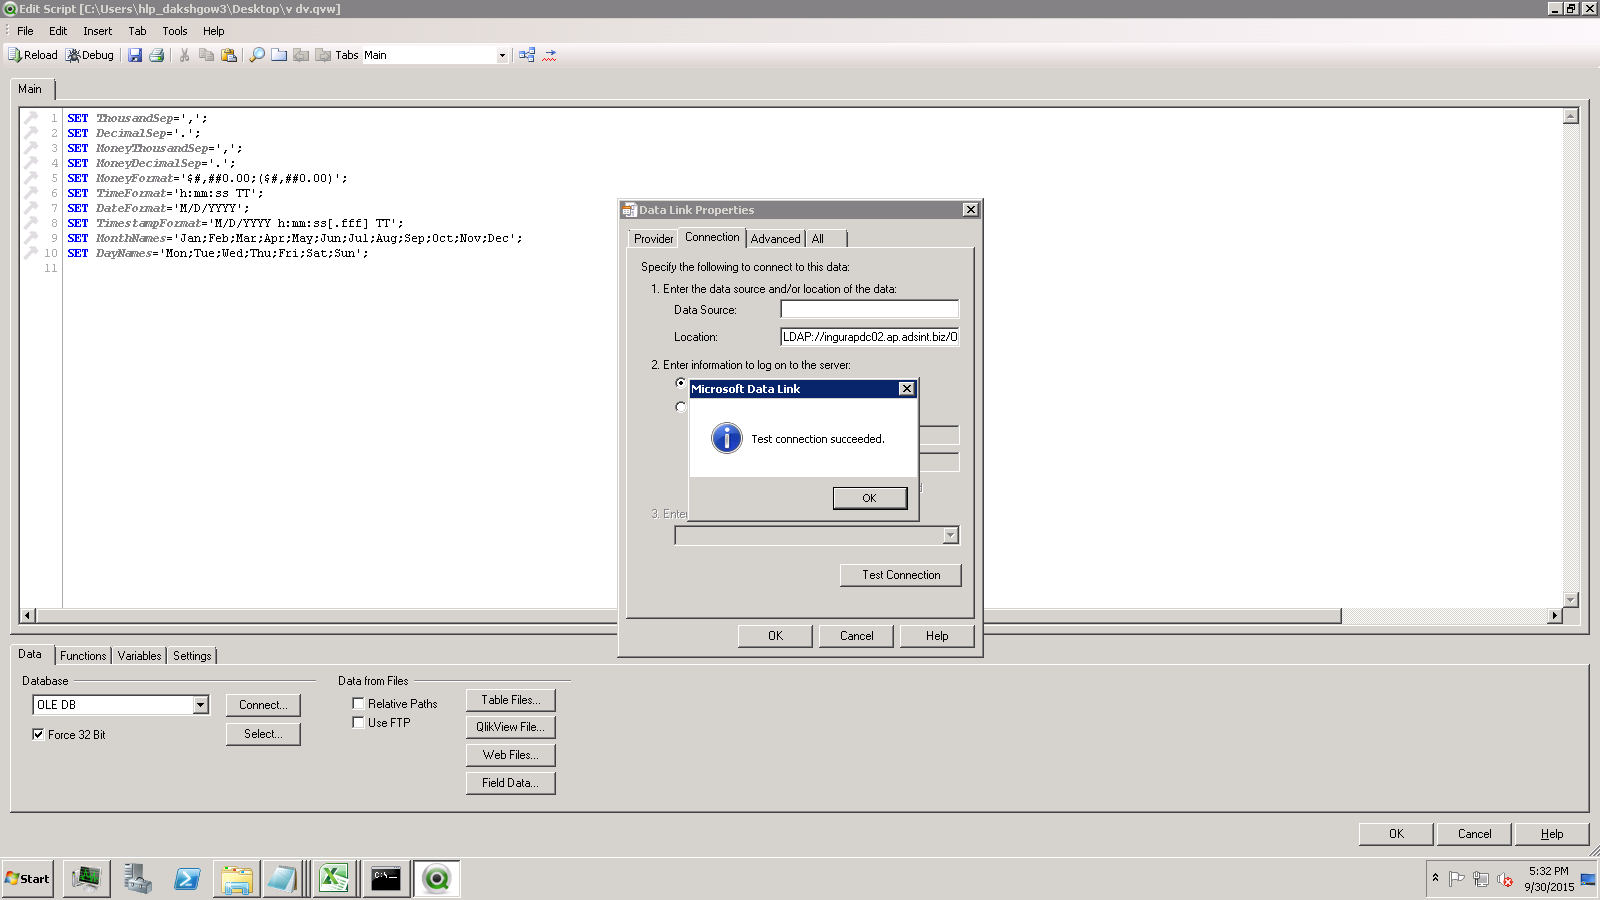The width and height of the screenshot is (1600, 900).
Task: Click the Location field with LDAP path
Action: 869,337
